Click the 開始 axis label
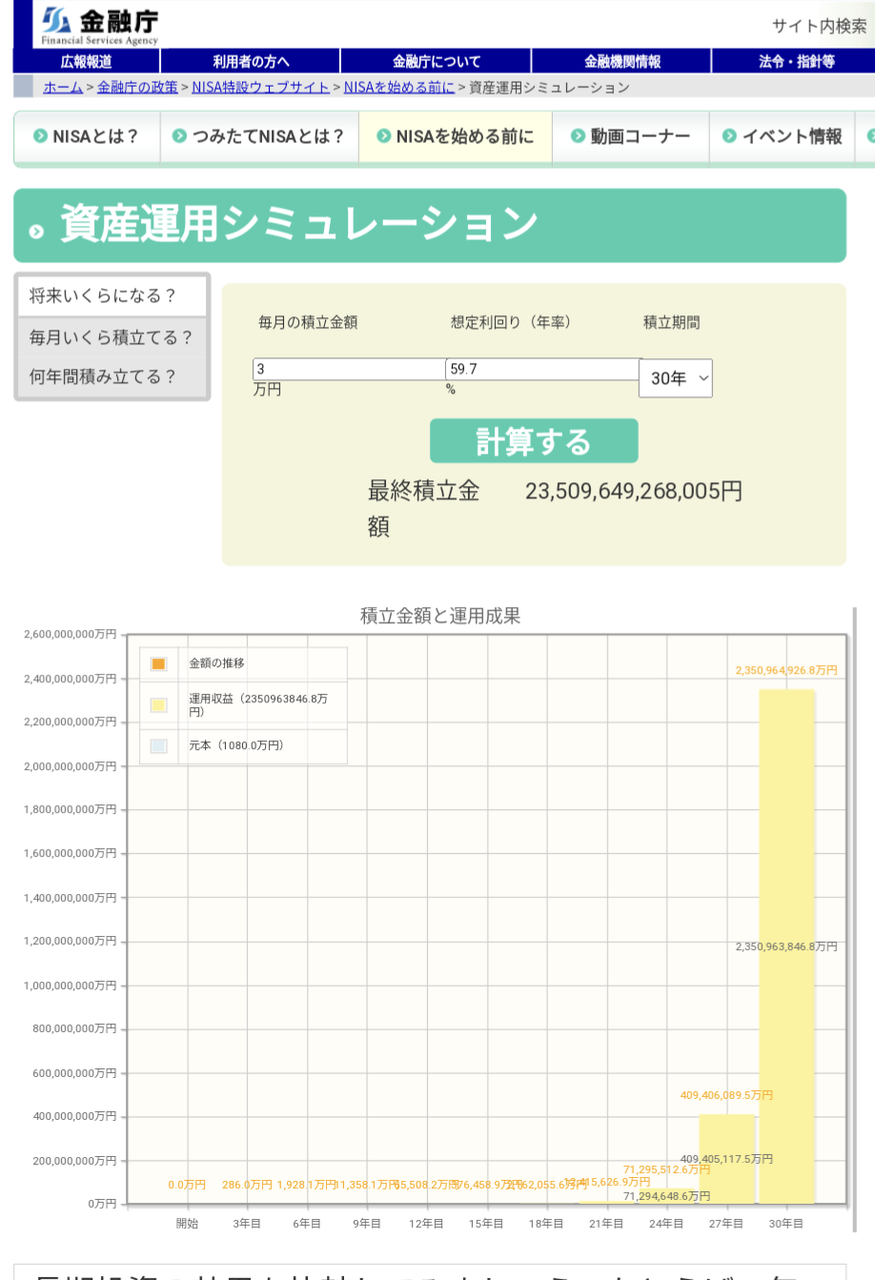 pyautogui.click(x=187, y=1223)
